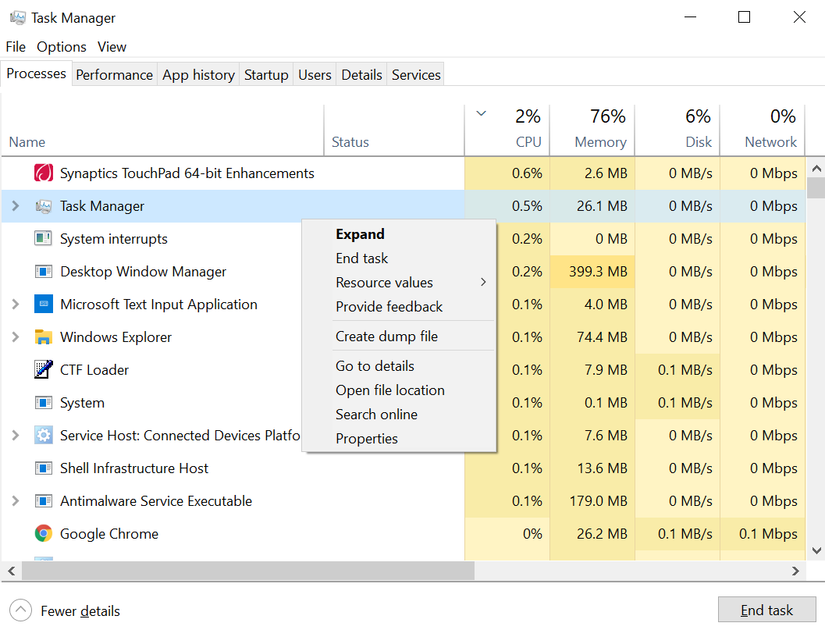Expand the Service Host: Connected Devices row
825x634 pixels.
tap(14, 435)
